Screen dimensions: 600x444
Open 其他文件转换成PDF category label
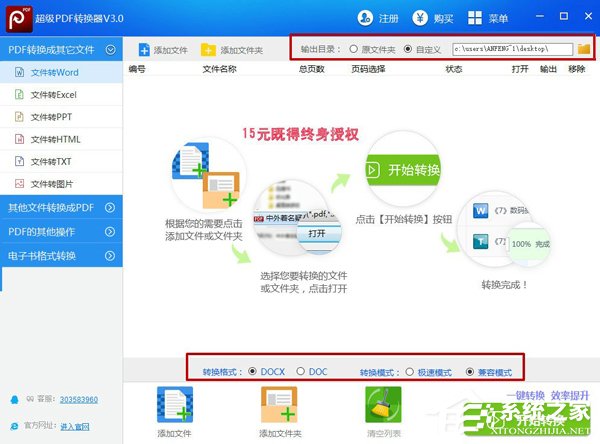[x=51, y=207]
